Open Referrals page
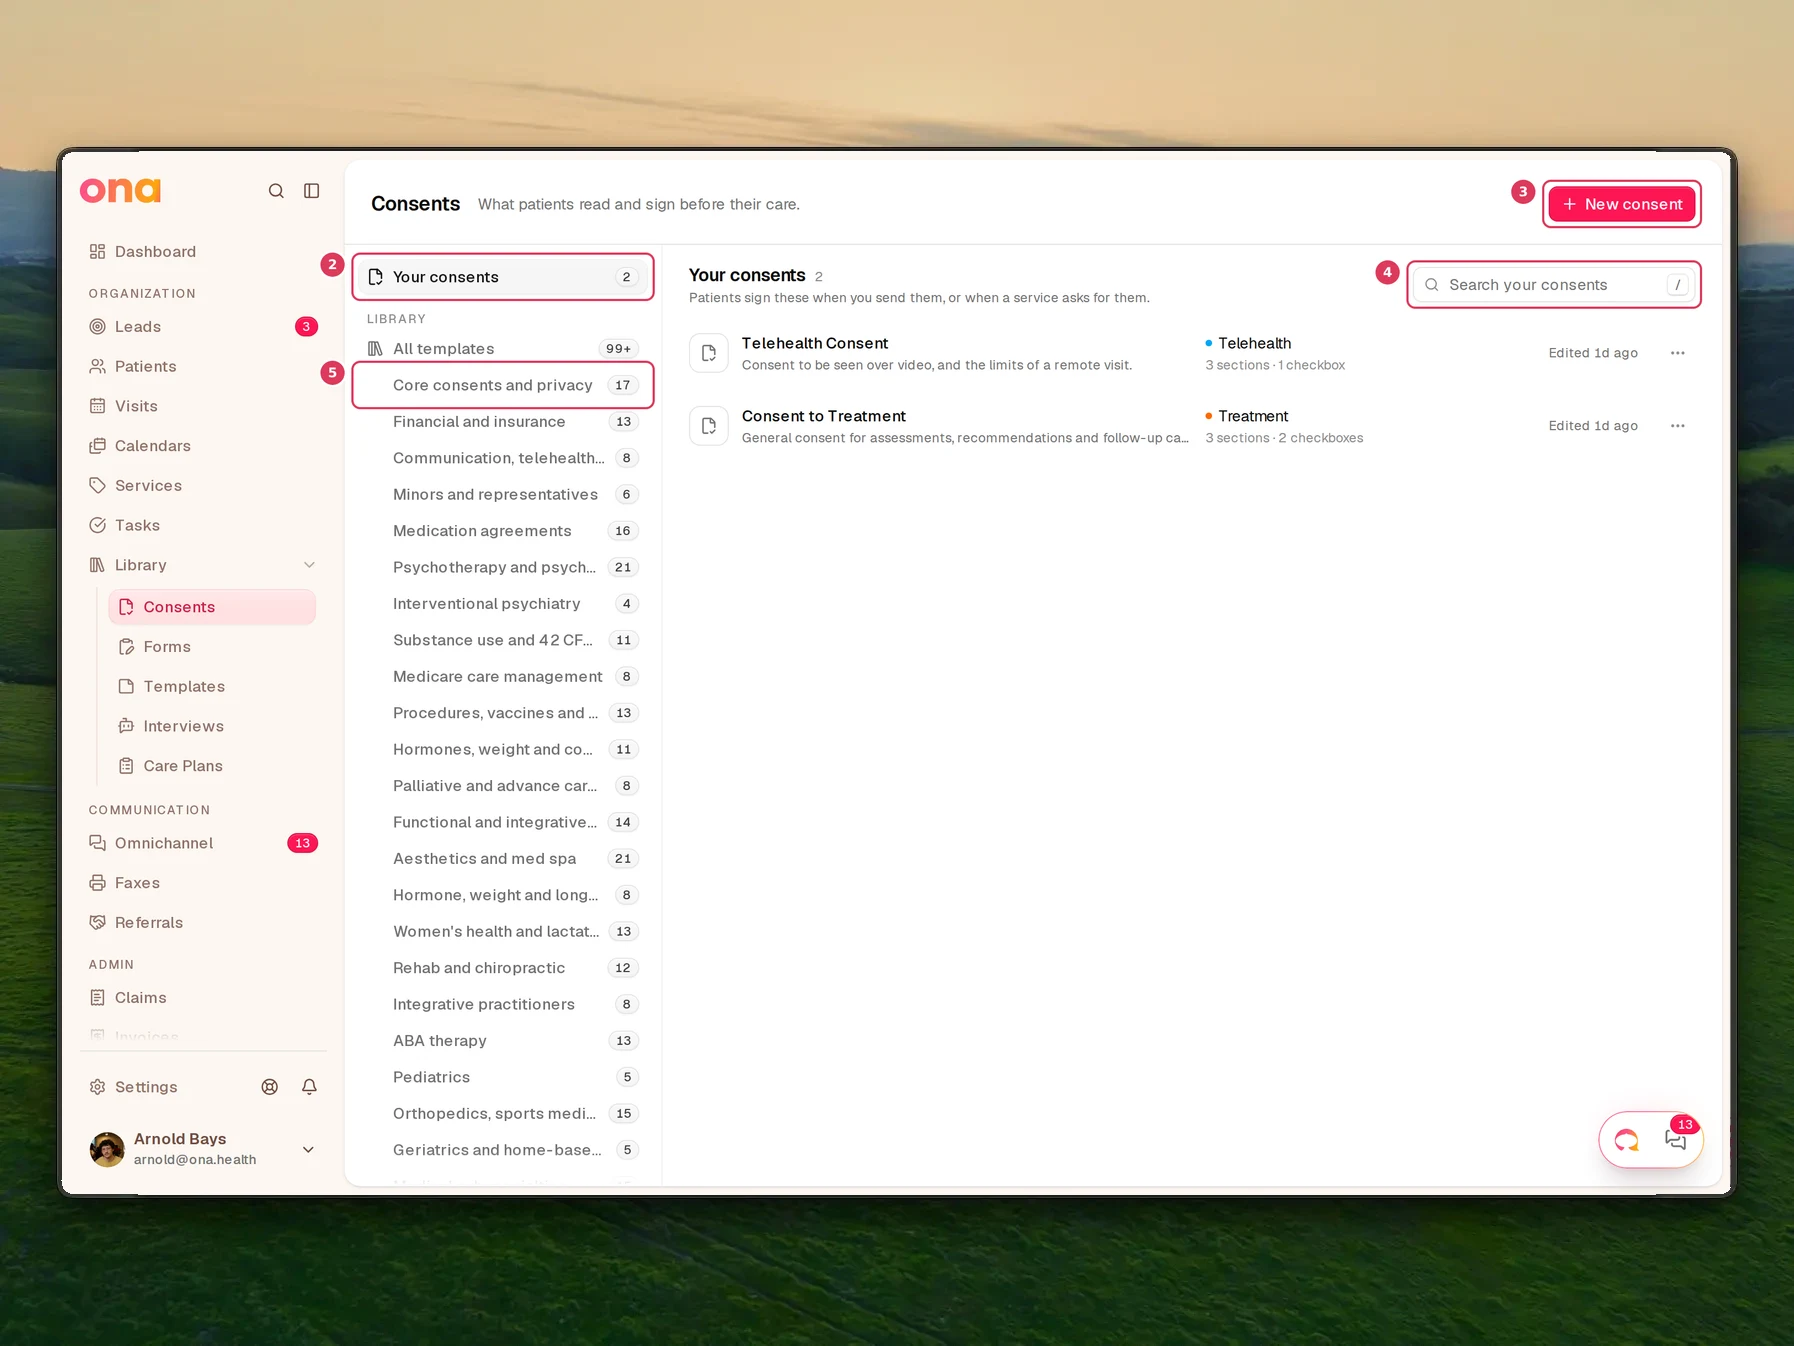 tap(204, 923)
